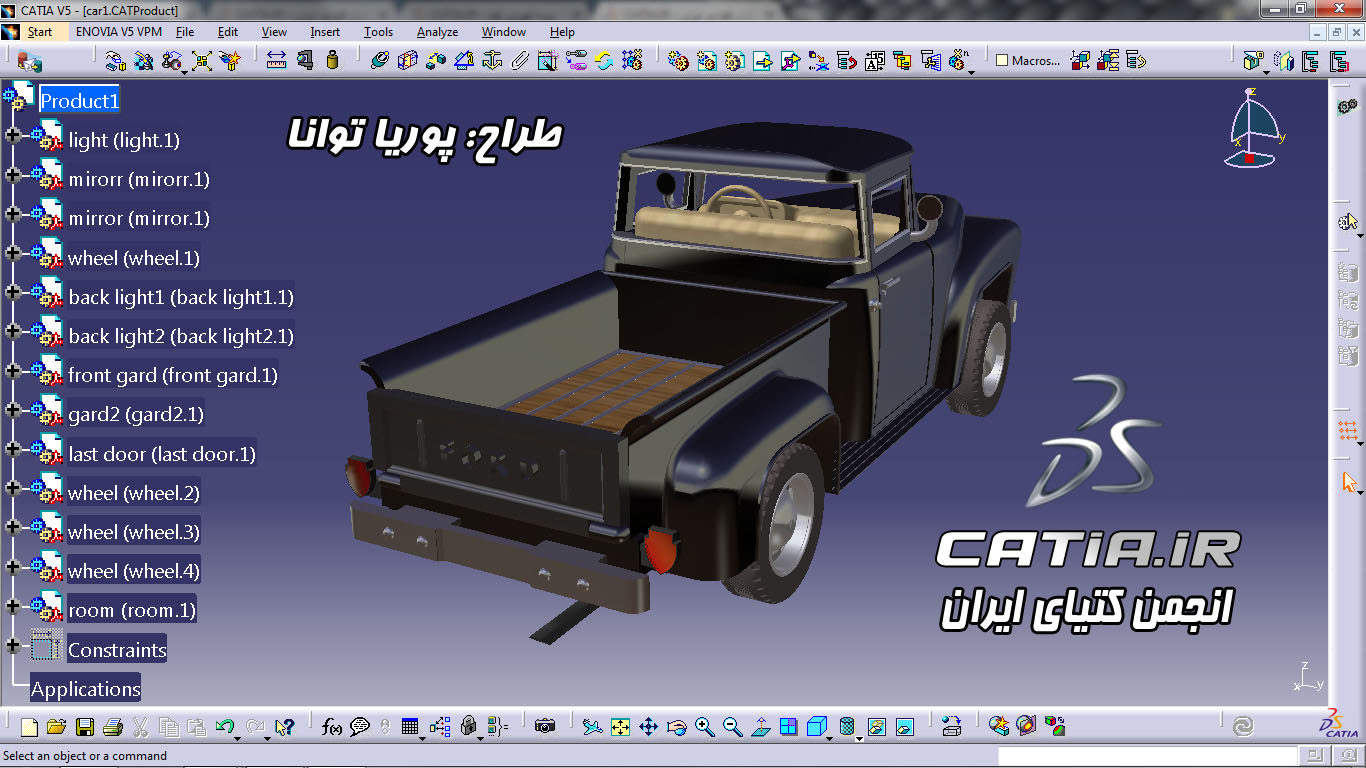Select wheel (wheel.2) in the tree

tap(134, 493)
